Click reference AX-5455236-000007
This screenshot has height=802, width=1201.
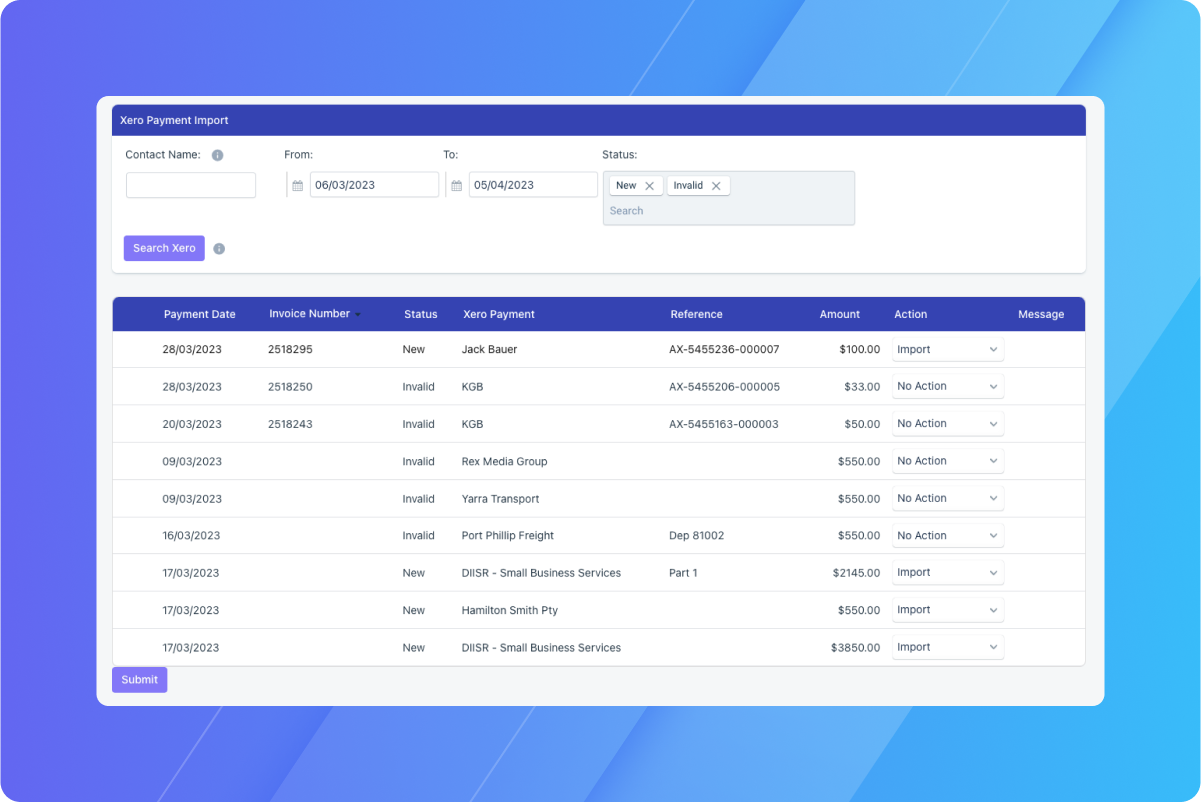point(724,350)
